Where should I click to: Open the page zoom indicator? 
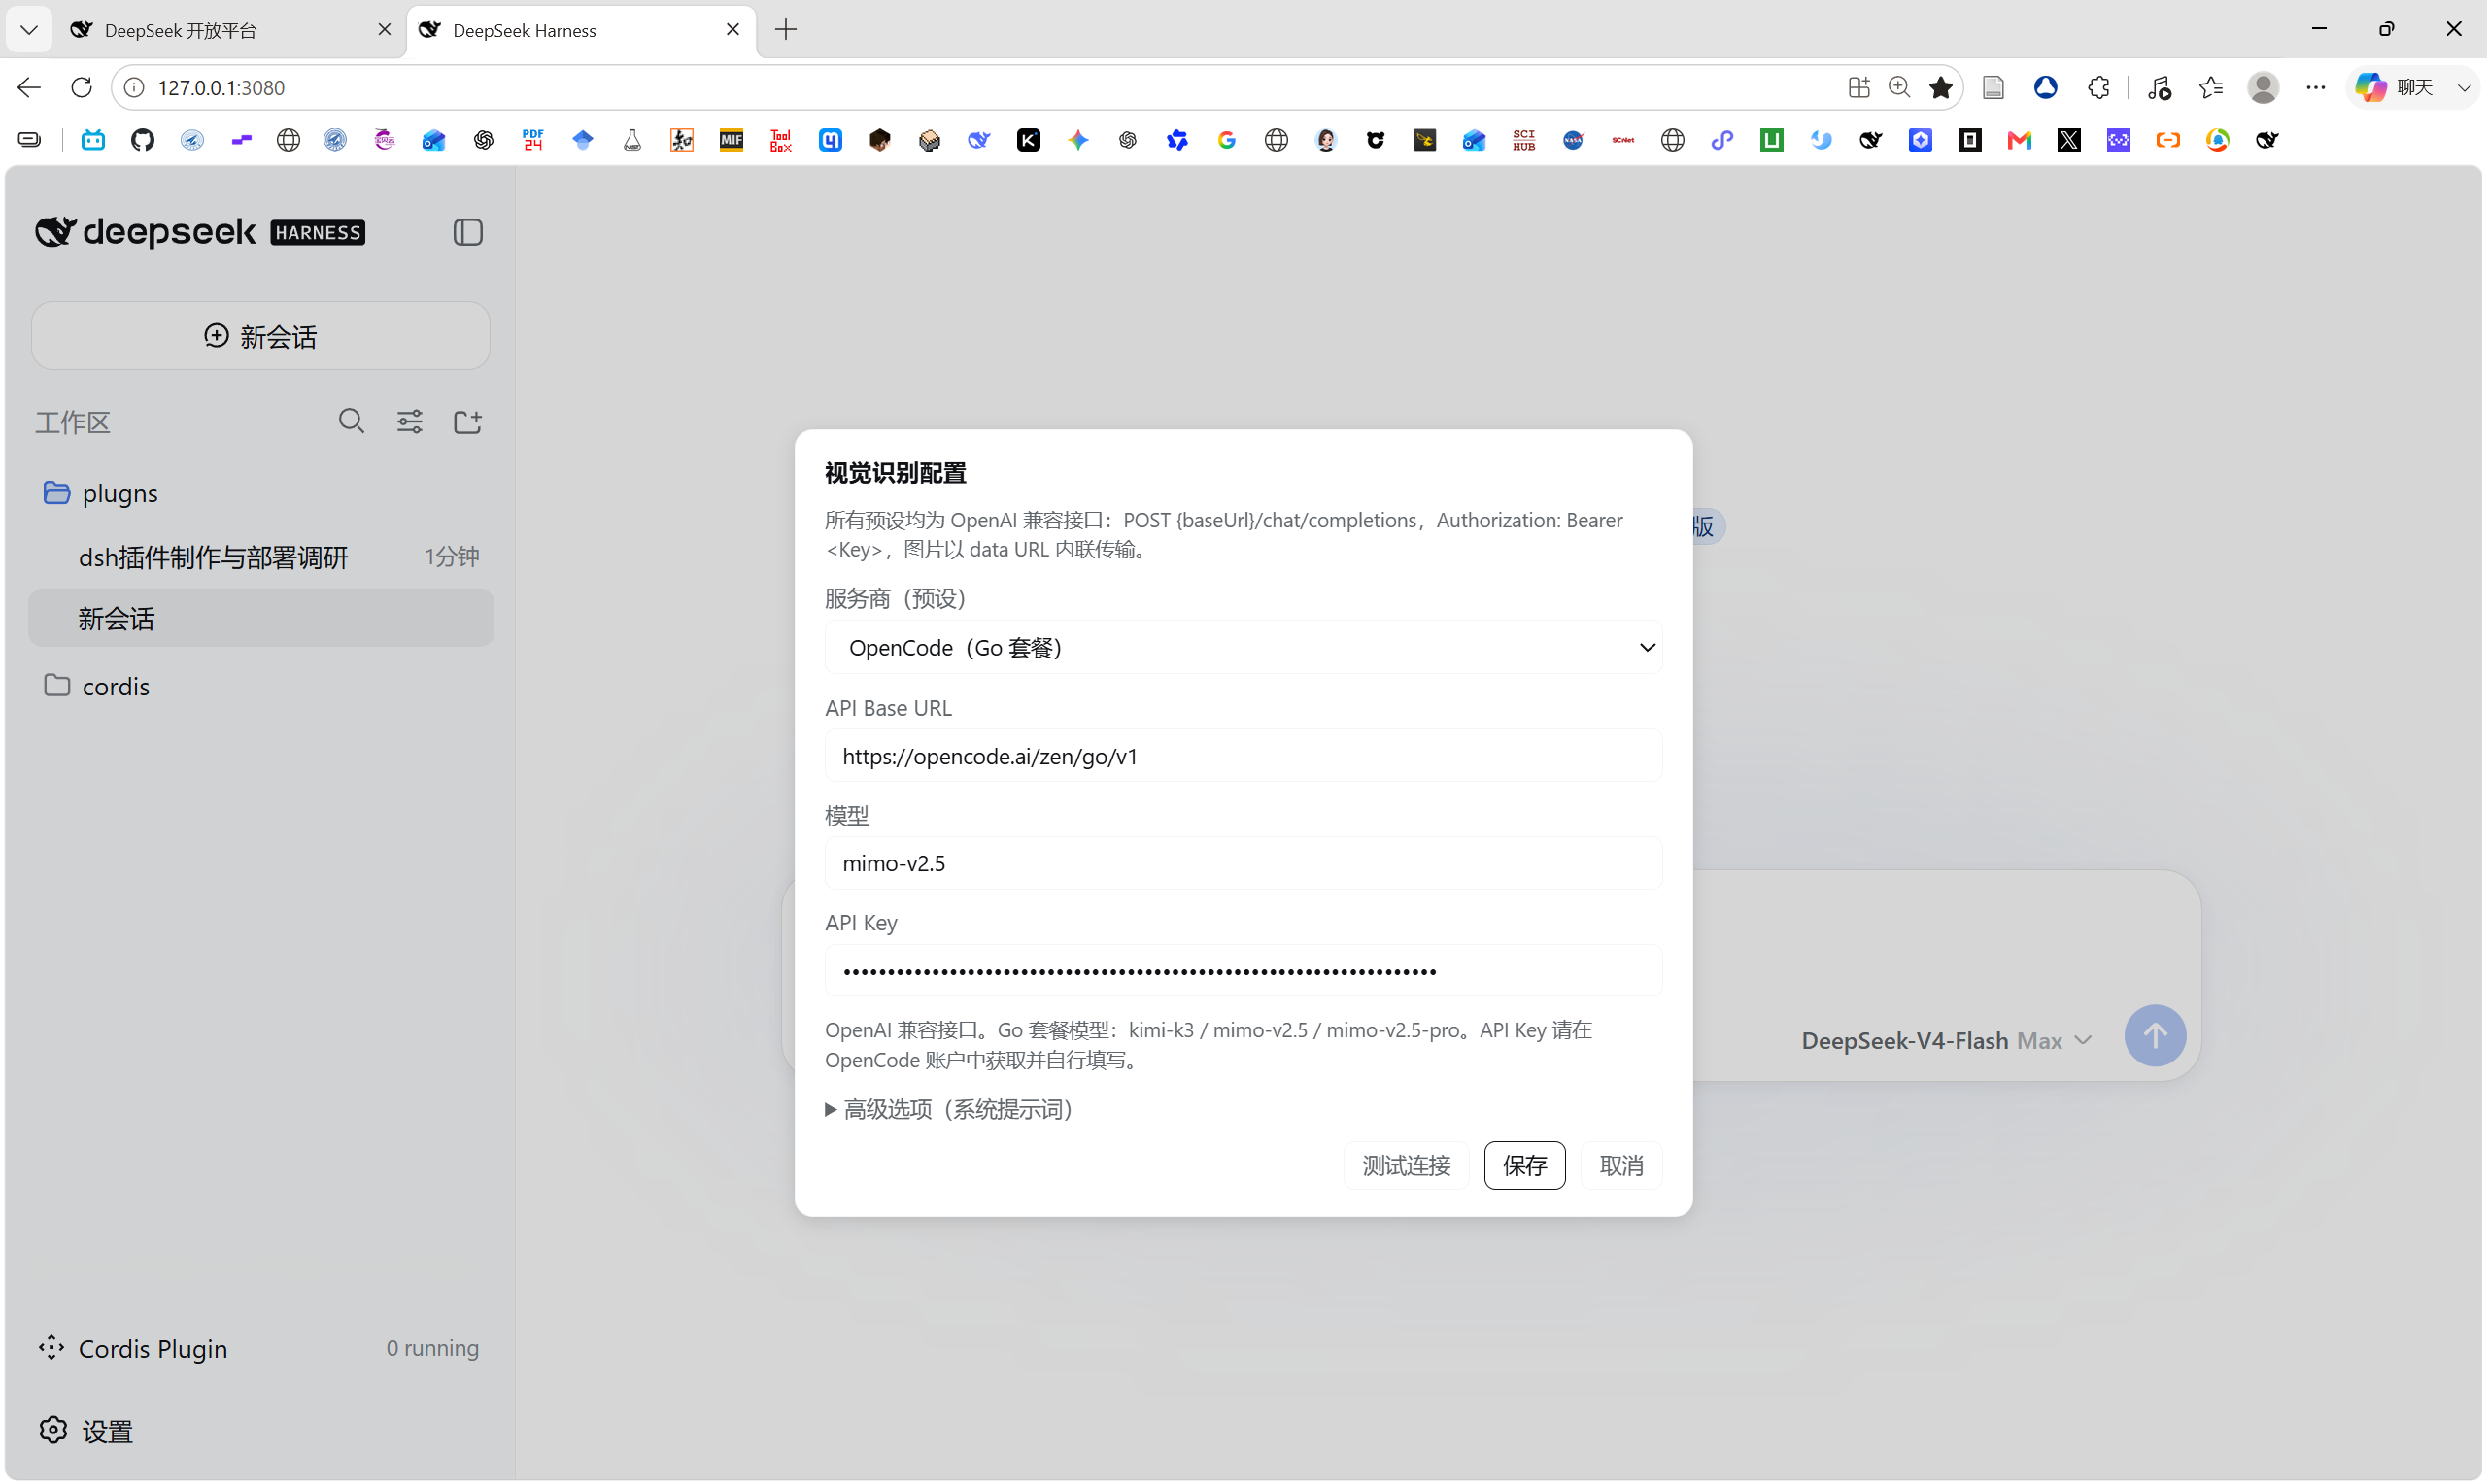click(x=1899, y=88)
